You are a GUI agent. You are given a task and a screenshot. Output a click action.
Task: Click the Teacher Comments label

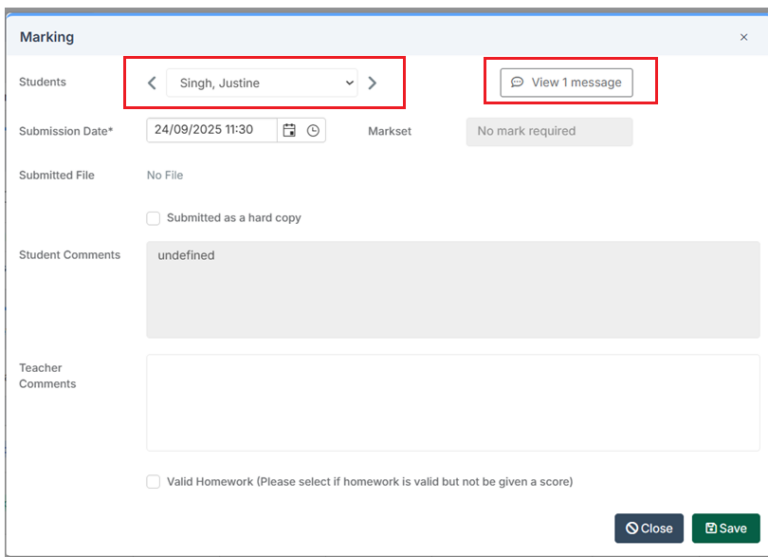pos(48,376)
